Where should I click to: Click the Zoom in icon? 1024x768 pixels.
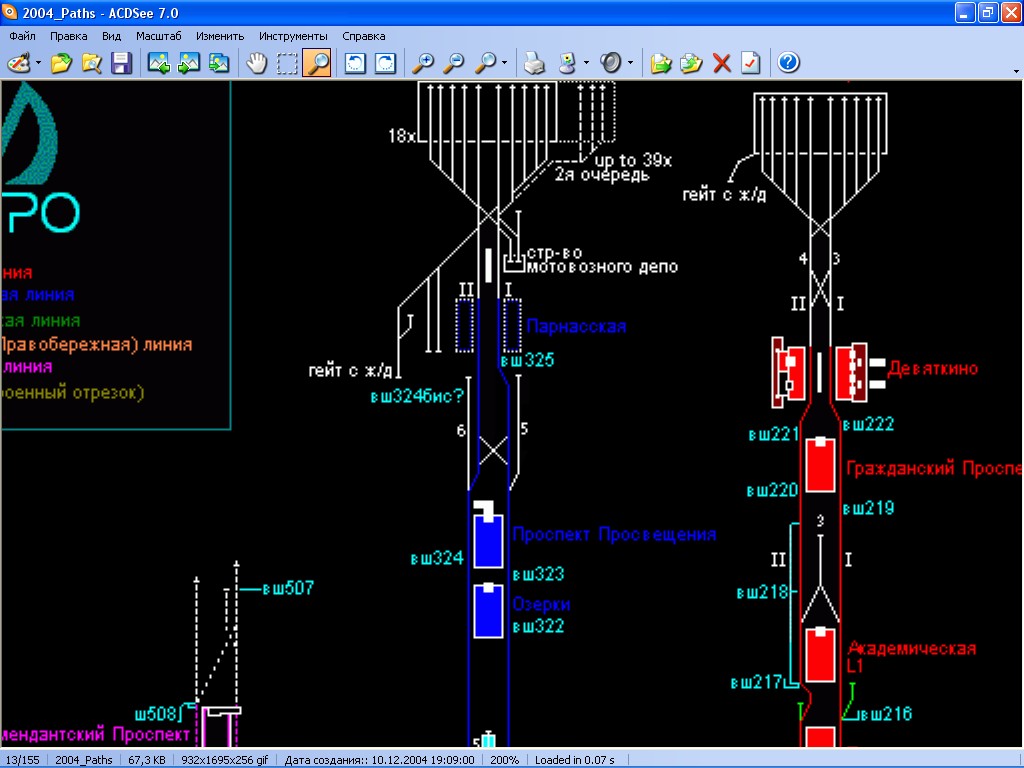pos(424,63)
